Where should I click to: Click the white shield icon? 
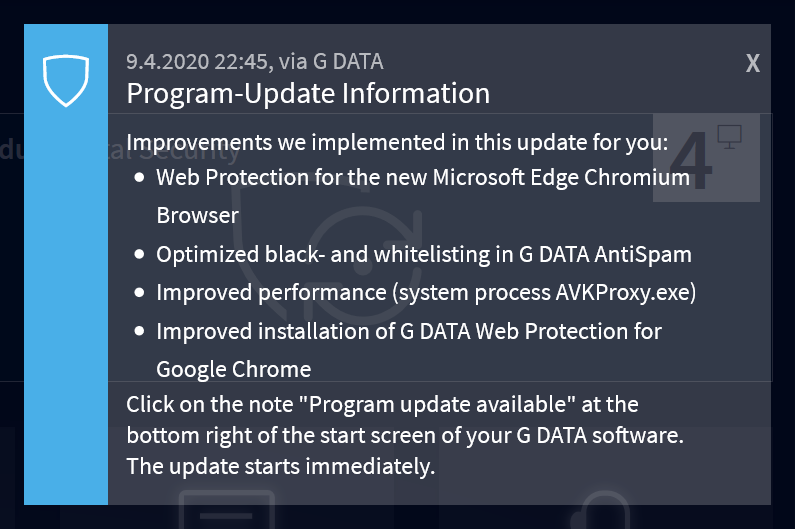(66, 81)
